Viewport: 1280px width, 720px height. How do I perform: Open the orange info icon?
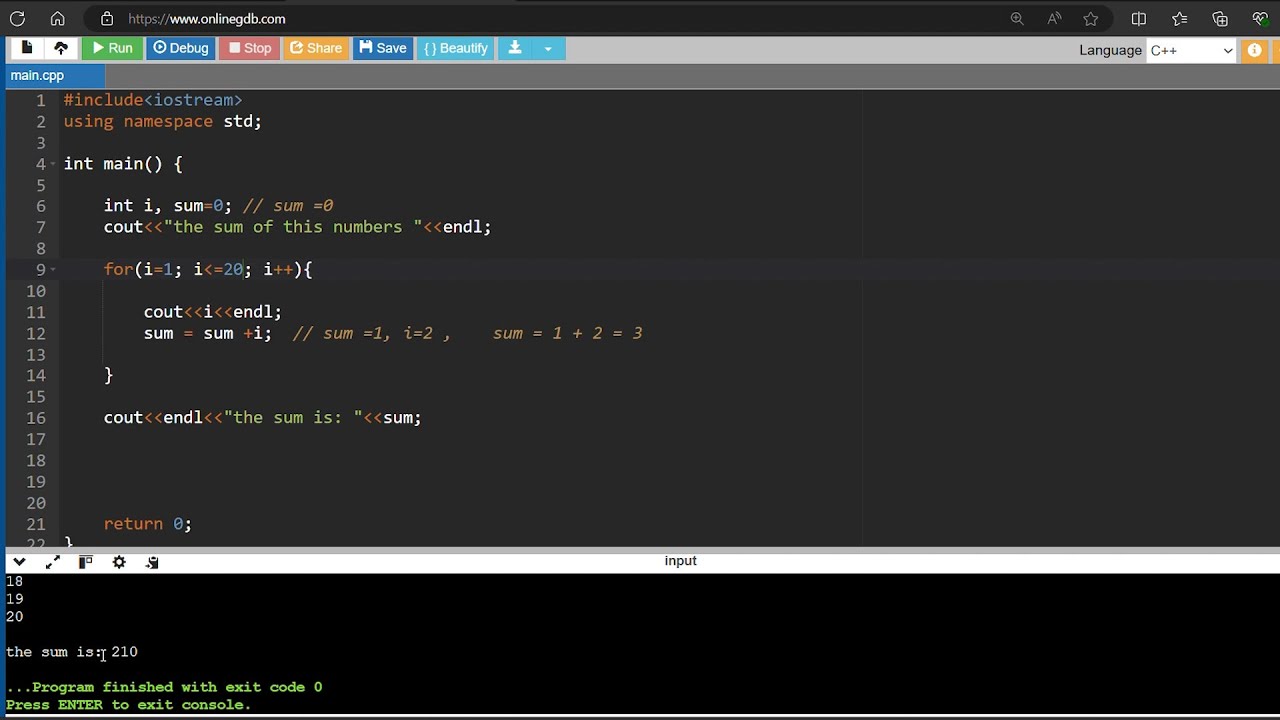coord(1254,50)
